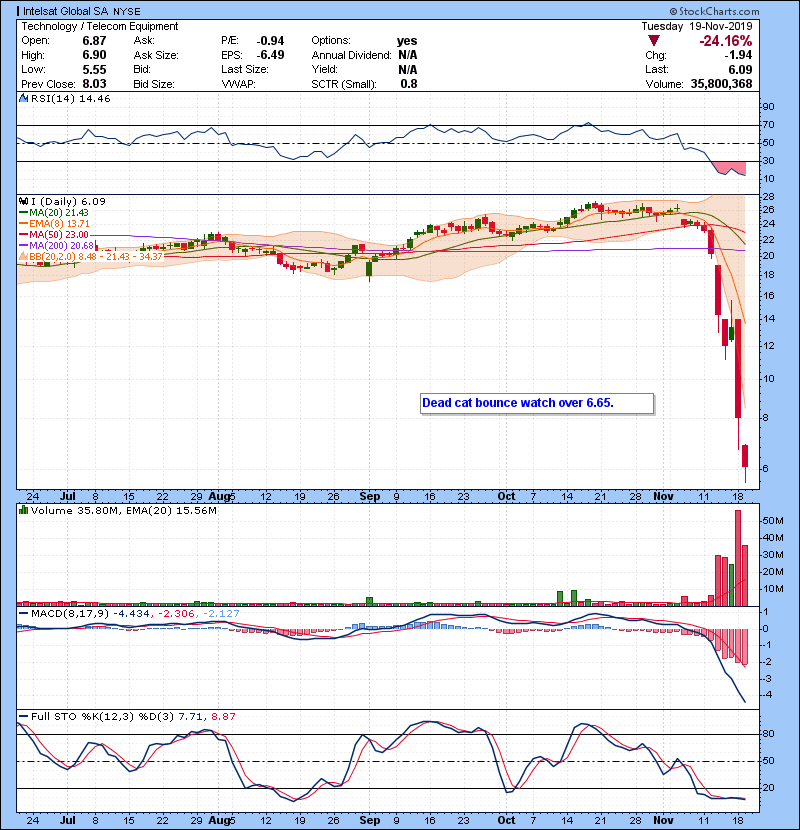Click the Tuesday 19-Nov-2019 date

tap(697, 26)
